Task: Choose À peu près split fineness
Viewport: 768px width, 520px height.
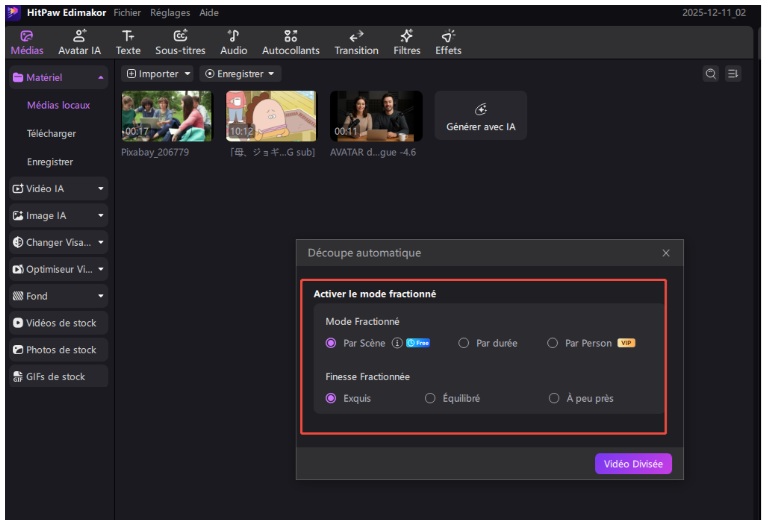Action: coord(554,398)
